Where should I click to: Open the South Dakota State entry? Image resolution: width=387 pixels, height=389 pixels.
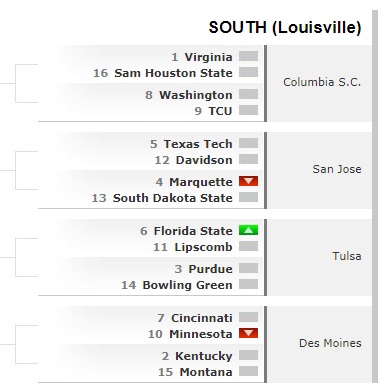[173, 198]
